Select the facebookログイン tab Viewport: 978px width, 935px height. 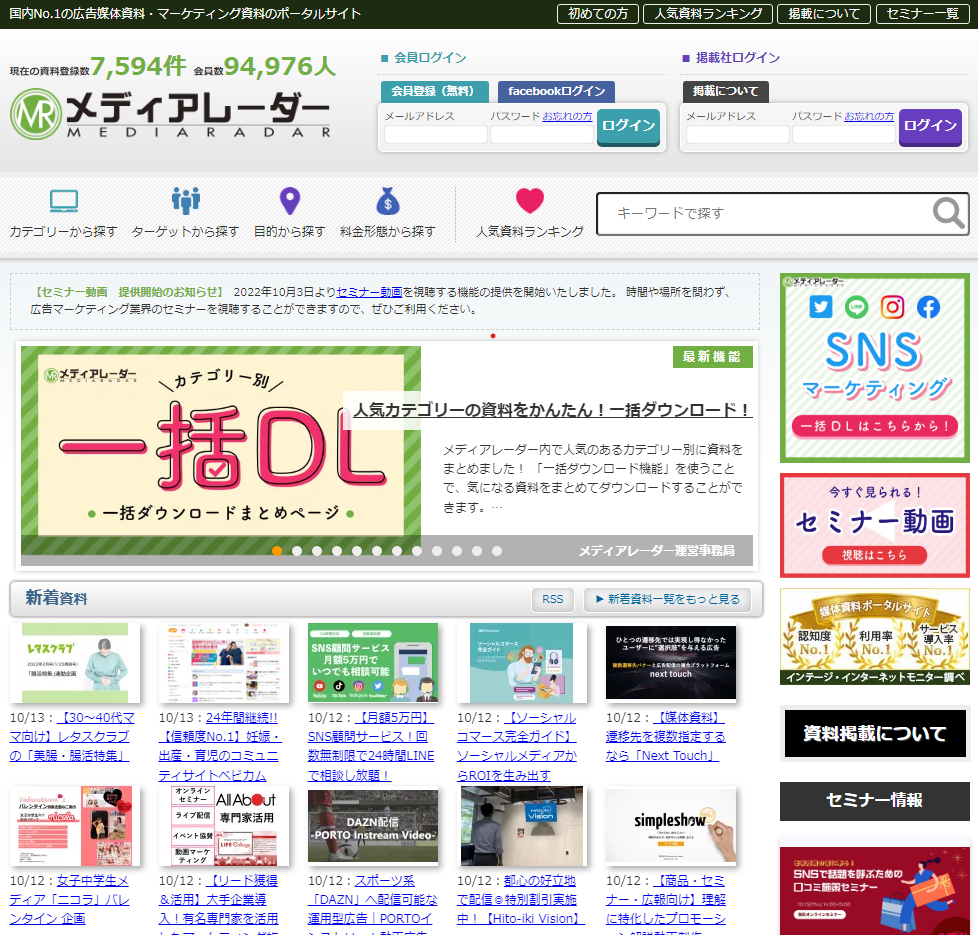tap(556, 92)
